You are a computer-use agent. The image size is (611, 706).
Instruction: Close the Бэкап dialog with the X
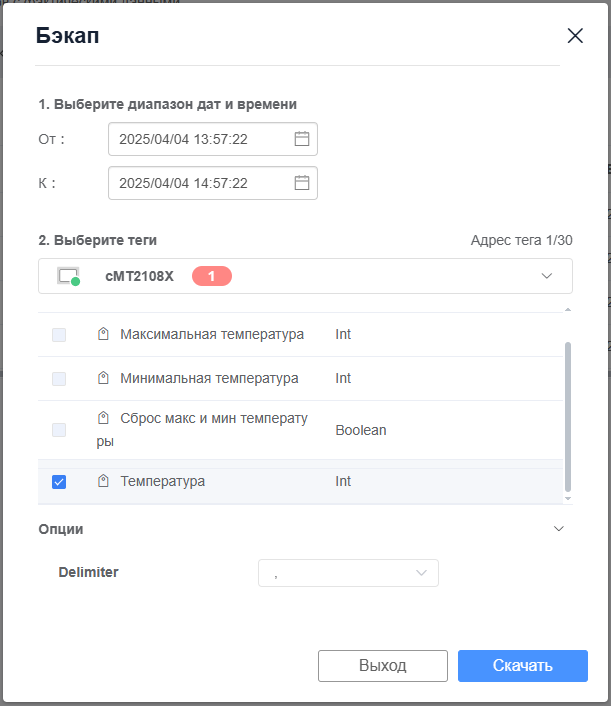coord(575,36)
